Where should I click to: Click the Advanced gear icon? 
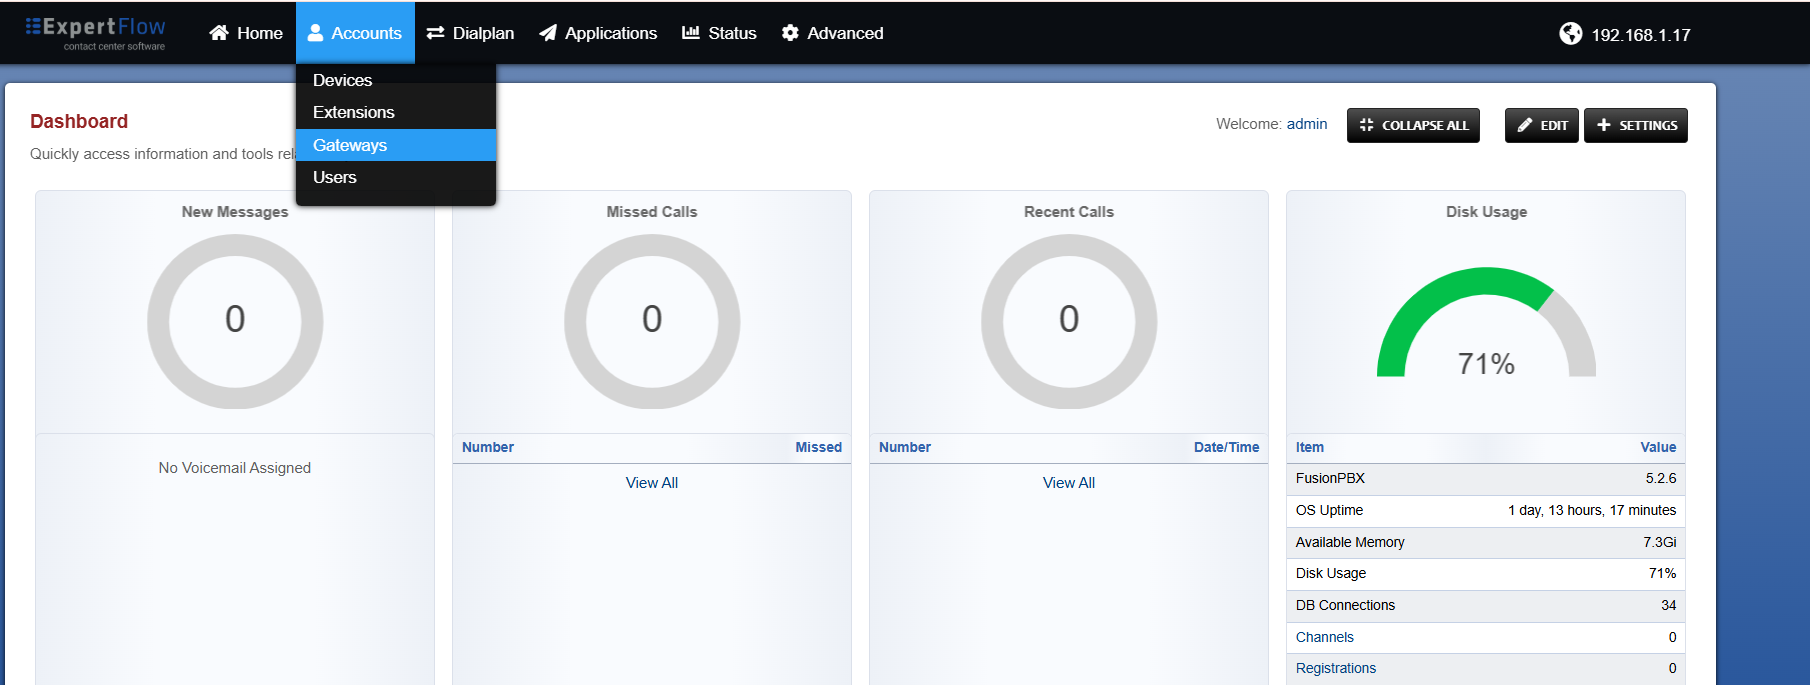pos(790,33)
